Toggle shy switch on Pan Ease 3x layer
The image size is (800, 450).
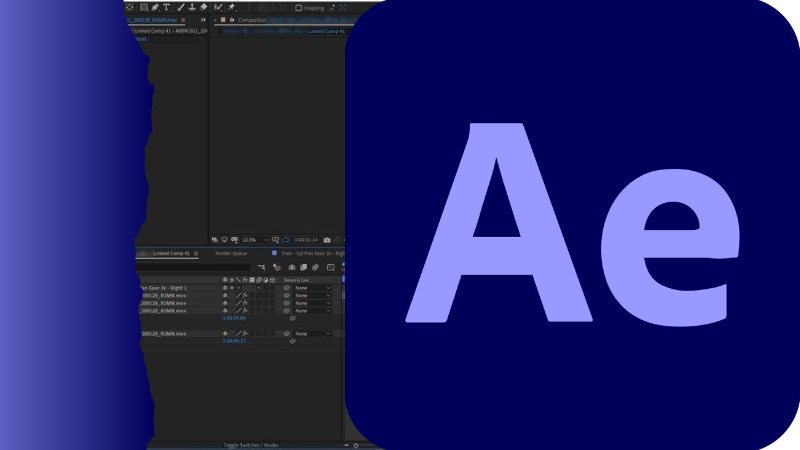225,288
